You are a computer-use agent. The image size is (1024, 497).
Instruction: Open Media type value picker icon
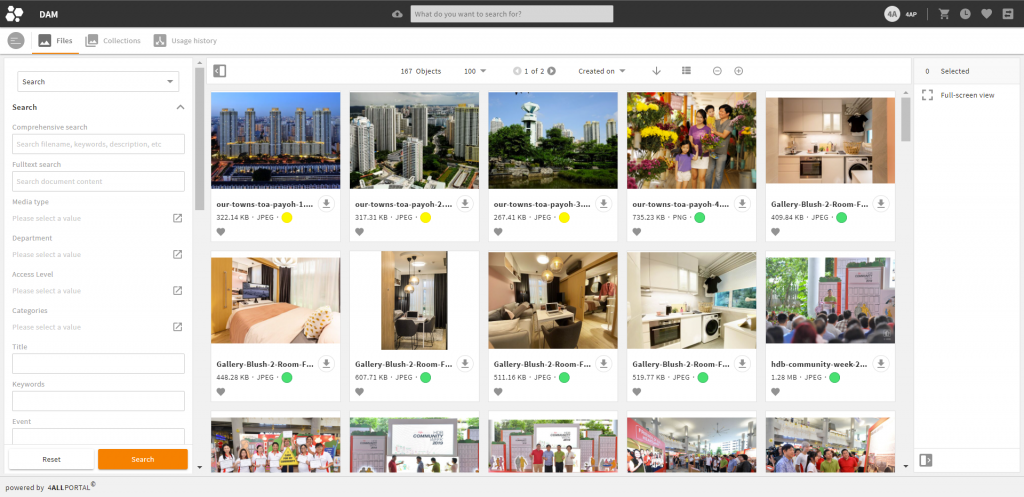point(177,218)
